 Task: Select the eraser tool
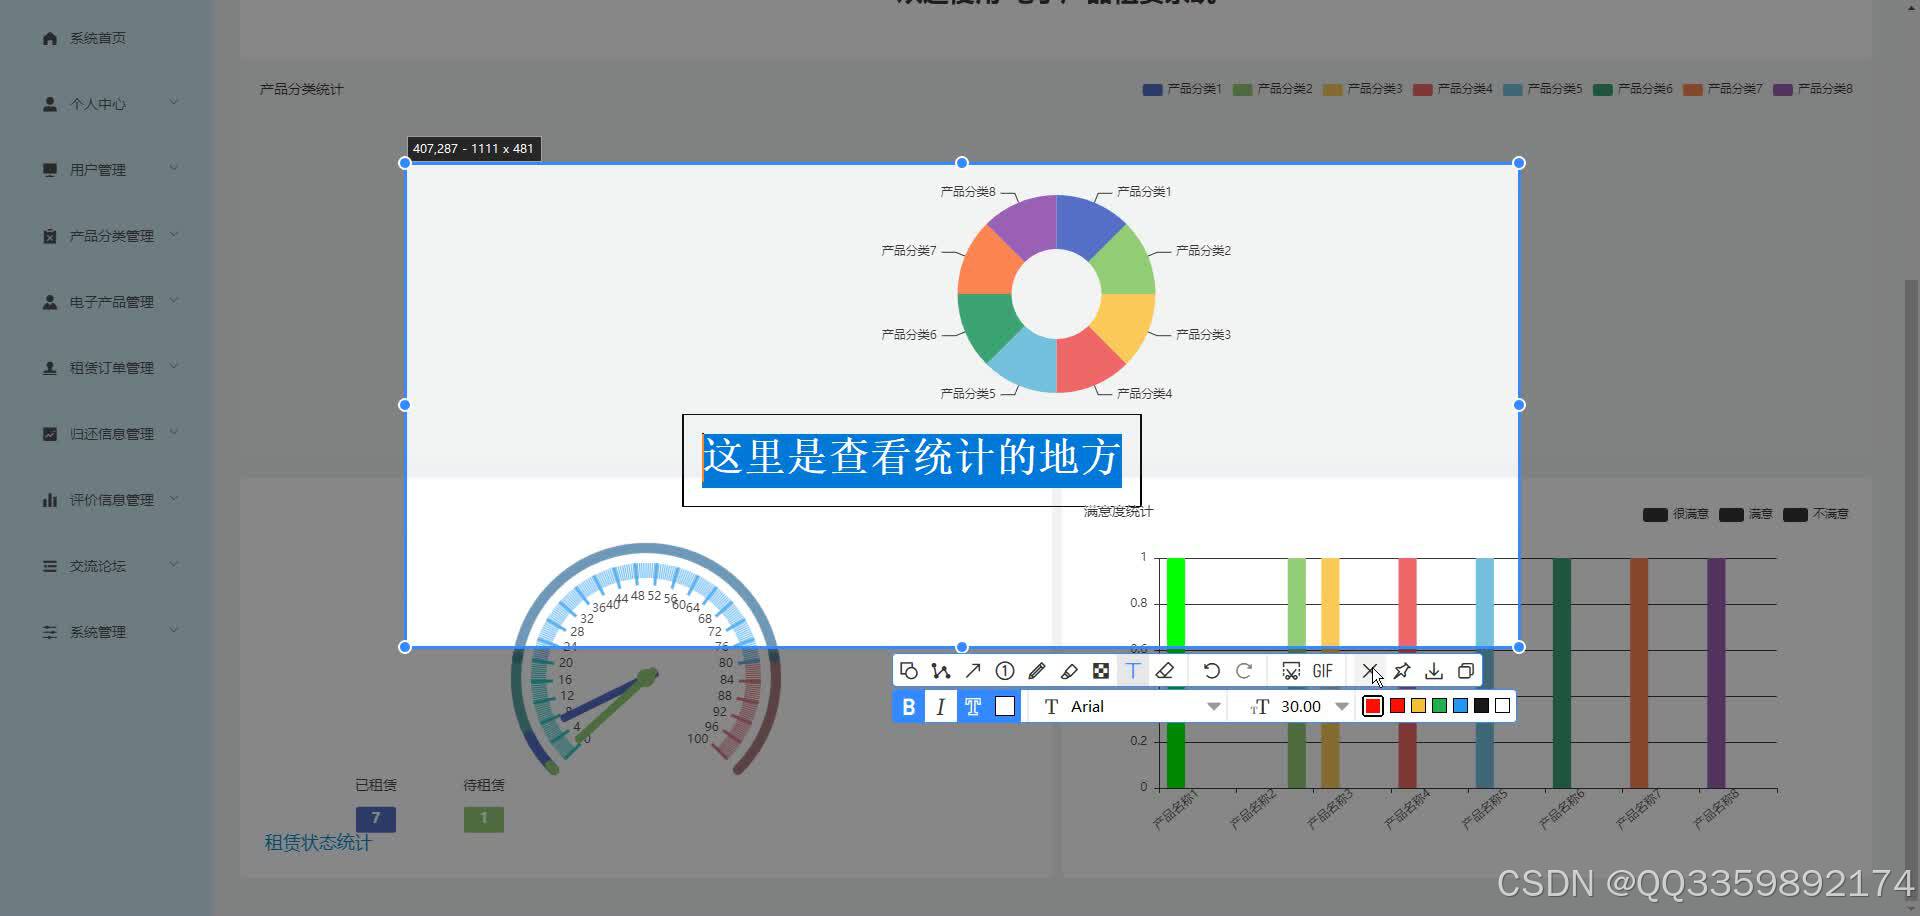(1165, 671)
